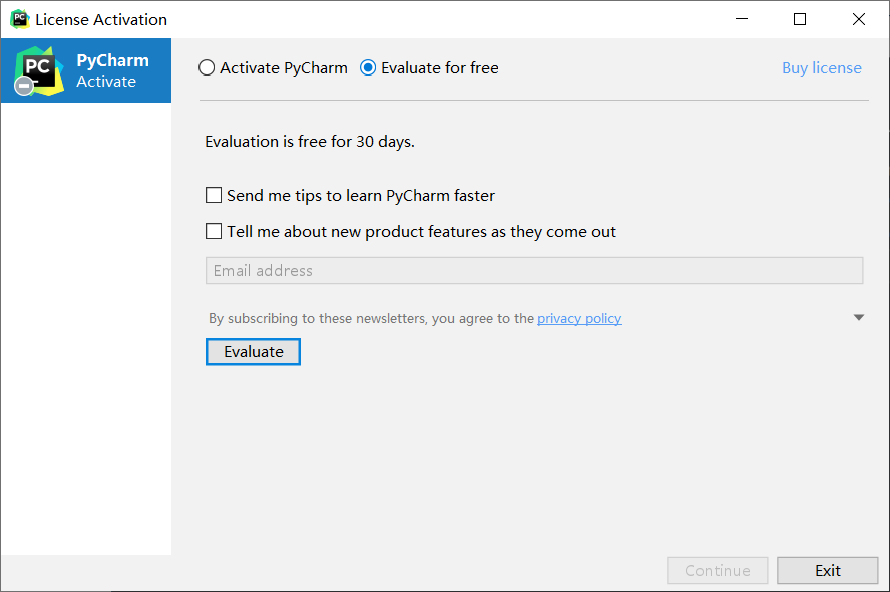Viewport: 890px width, 592px height.
Task: Click the disabled Continue button
Action: (717, 570)
